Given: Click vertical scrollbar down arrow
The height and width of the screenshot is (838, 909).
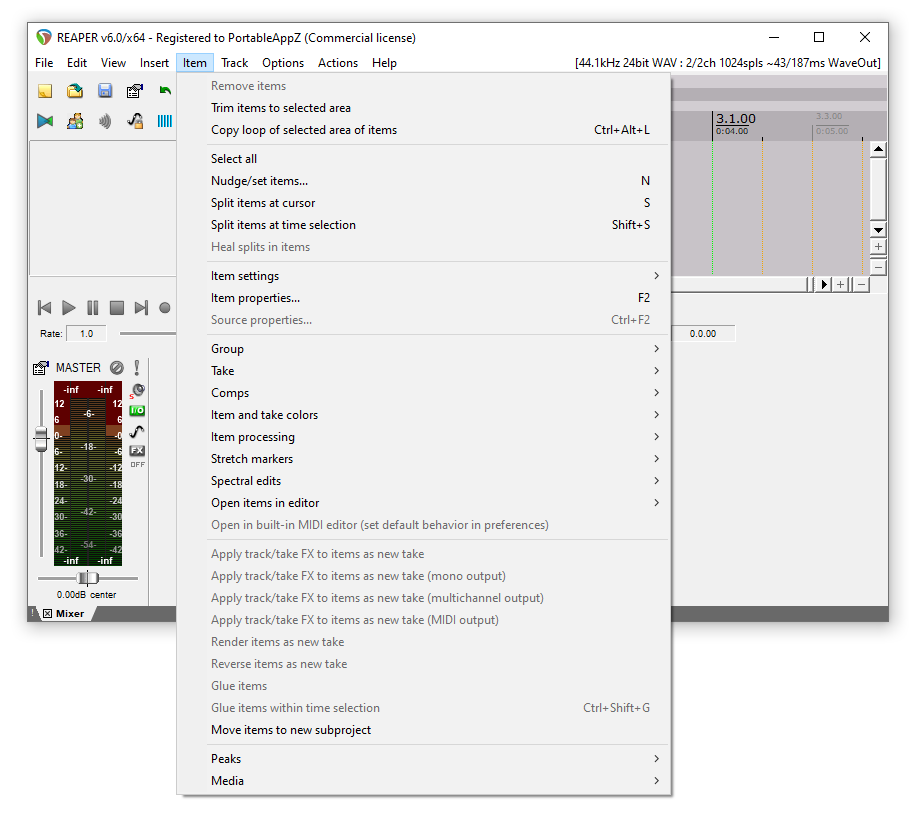Looking at the screenshot, I should (x=878, y=230).
